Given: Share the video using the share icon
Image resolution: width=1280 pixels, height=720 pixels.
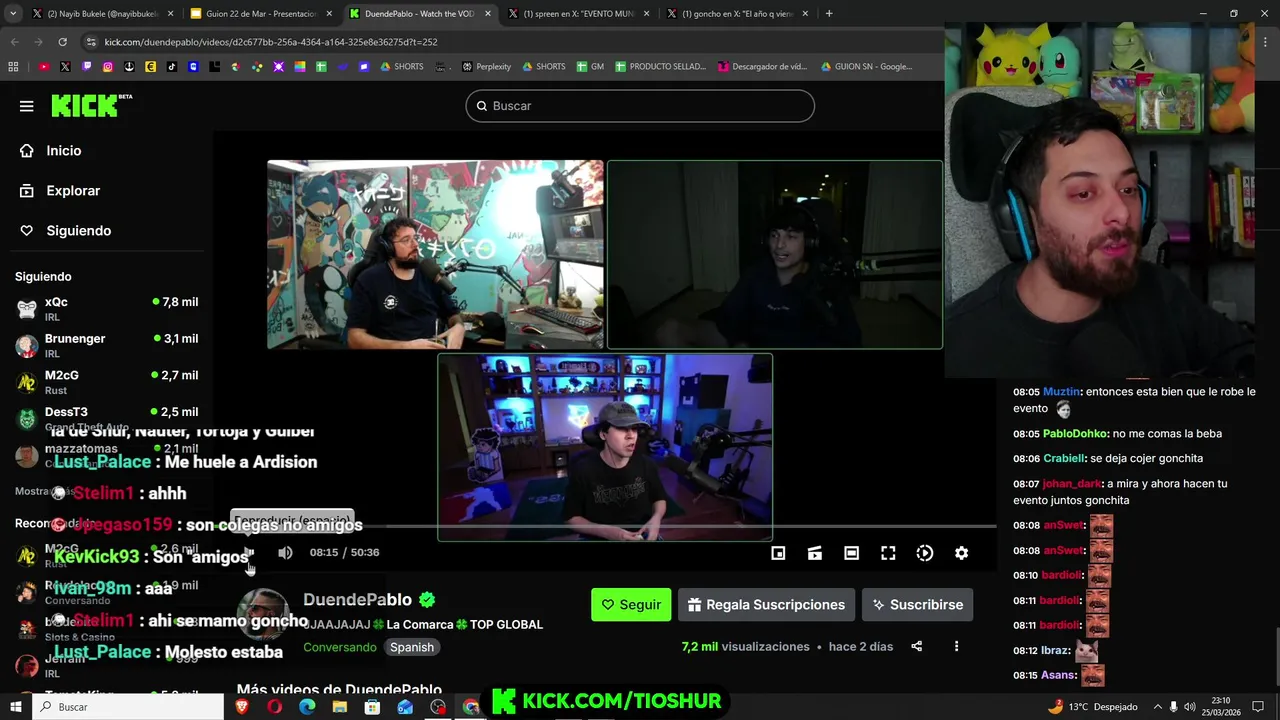Looking at the screenshot, I should [x=916, y=646].
